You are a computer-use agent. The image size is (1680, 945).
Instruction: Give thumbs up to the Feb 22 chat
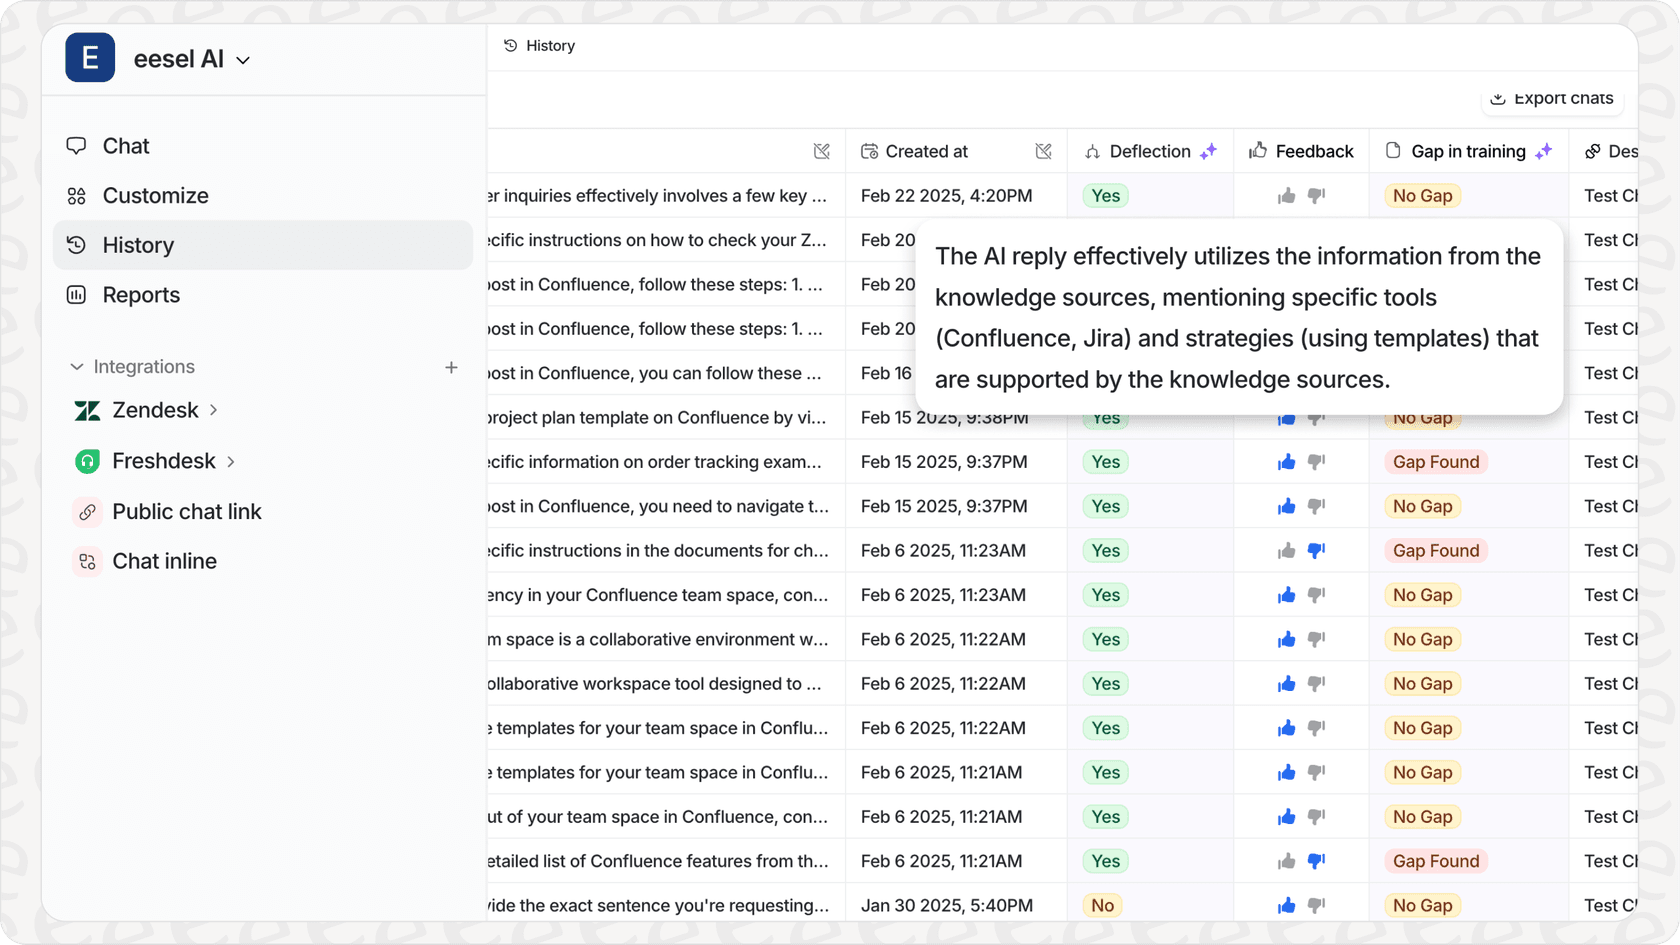(x=1287, y=196)
